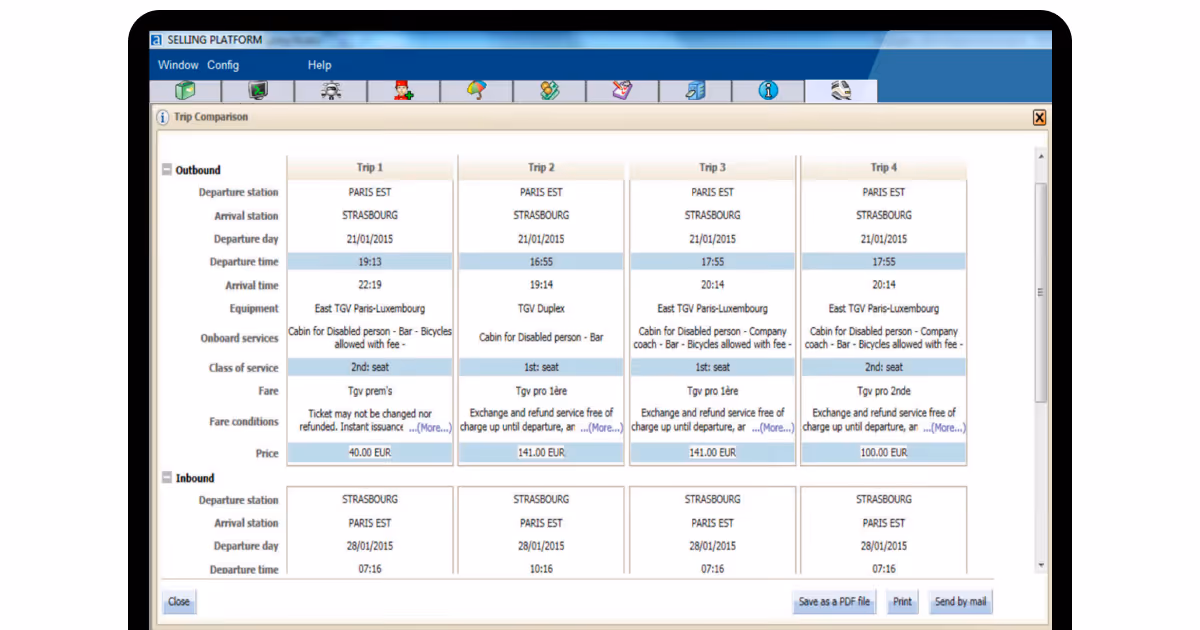The image size is (1200, 630).
Task: Click the 19:14 arrival time cell
Action: (x=541, y=285)
